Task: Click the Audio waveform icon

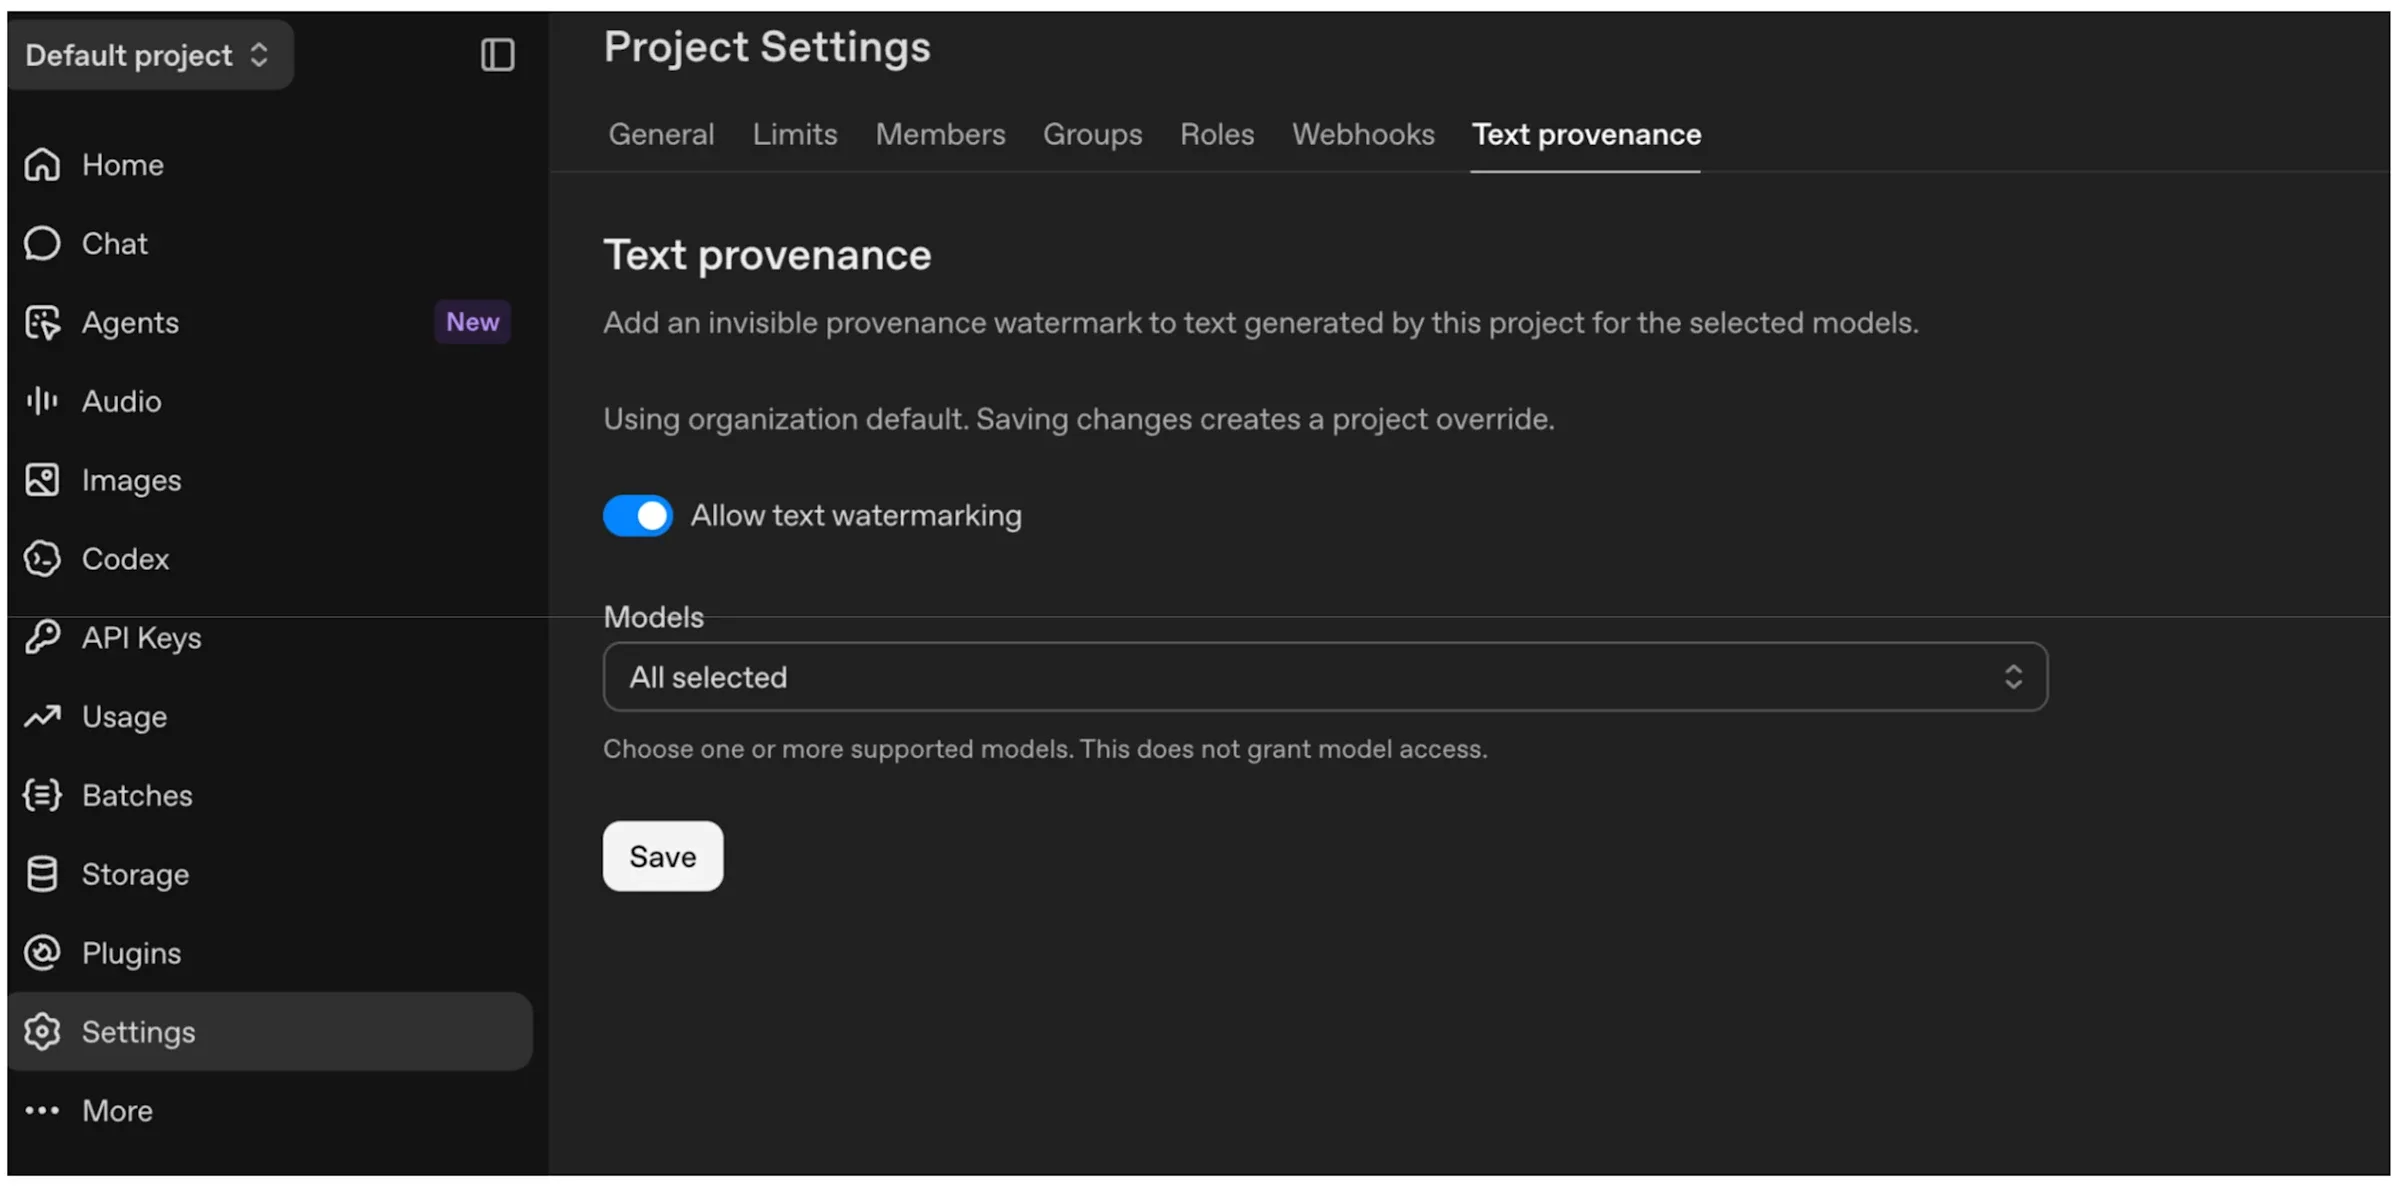Action: 42,401
